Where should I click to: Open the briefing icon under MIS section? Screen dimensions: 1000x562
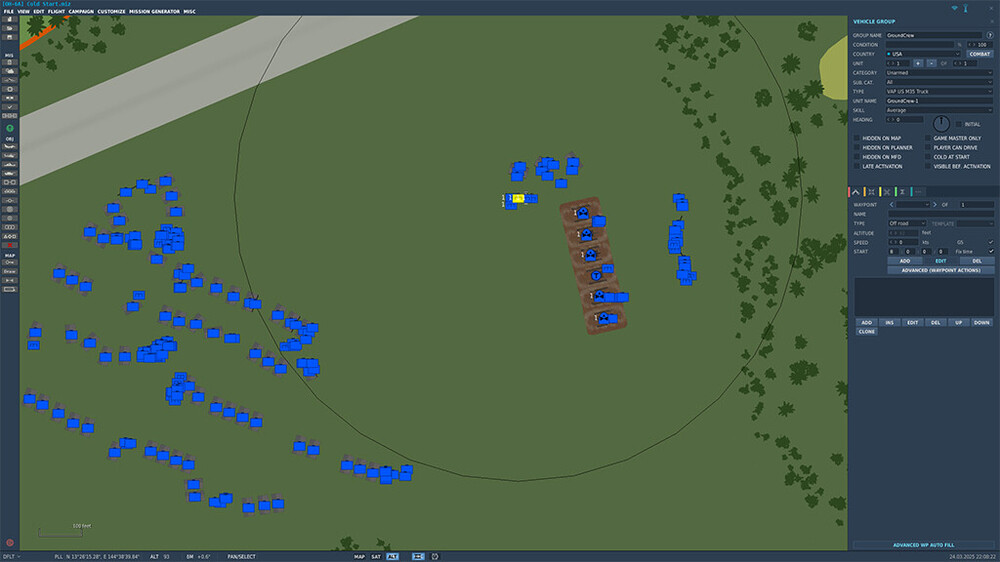10,63
